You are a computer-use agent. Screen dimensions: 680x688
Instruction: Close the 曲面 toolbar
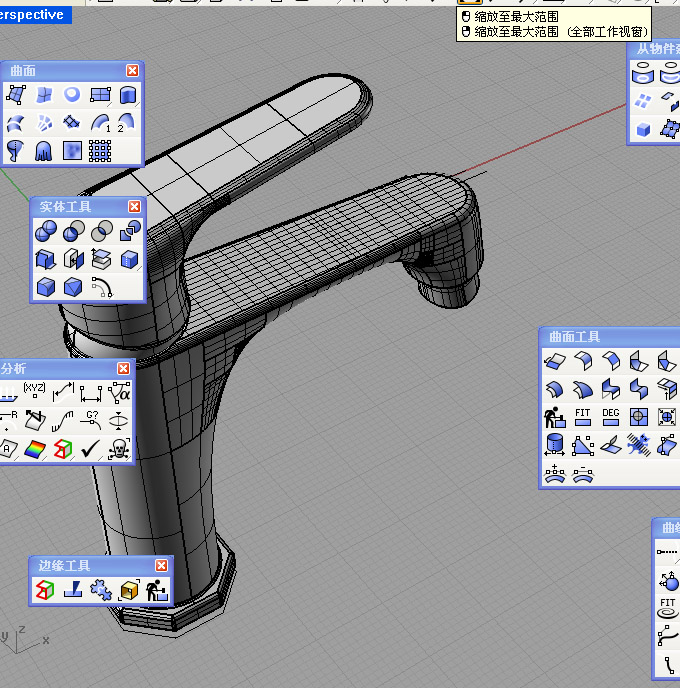(132, 71)
